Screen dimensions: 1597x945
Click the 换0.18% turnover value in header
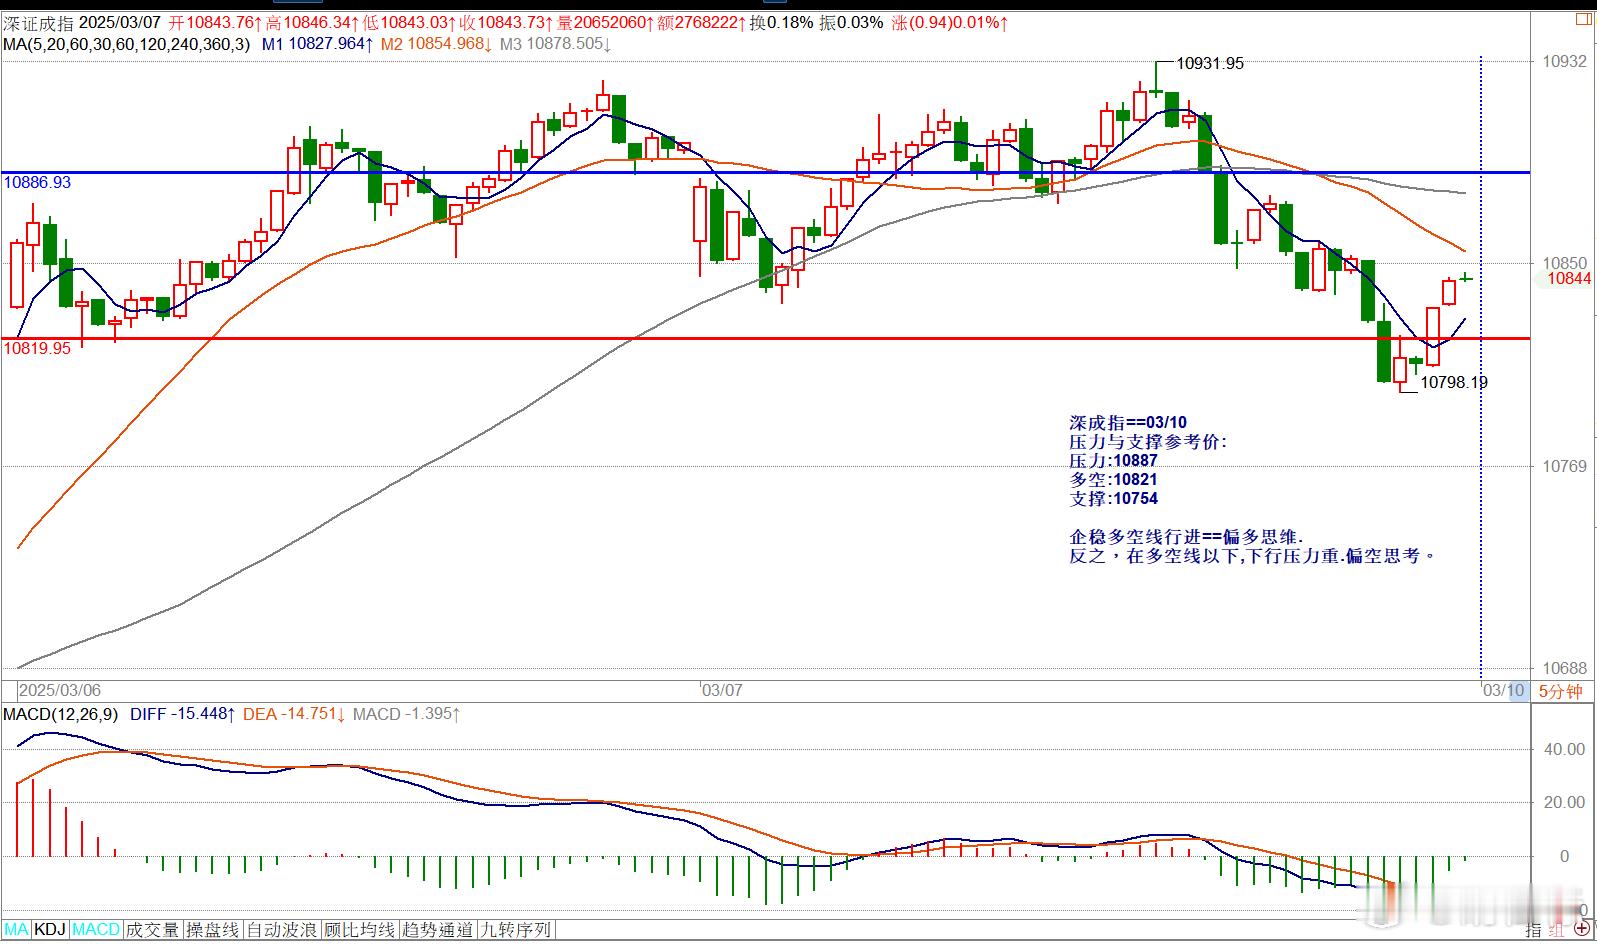coord(782,22)
